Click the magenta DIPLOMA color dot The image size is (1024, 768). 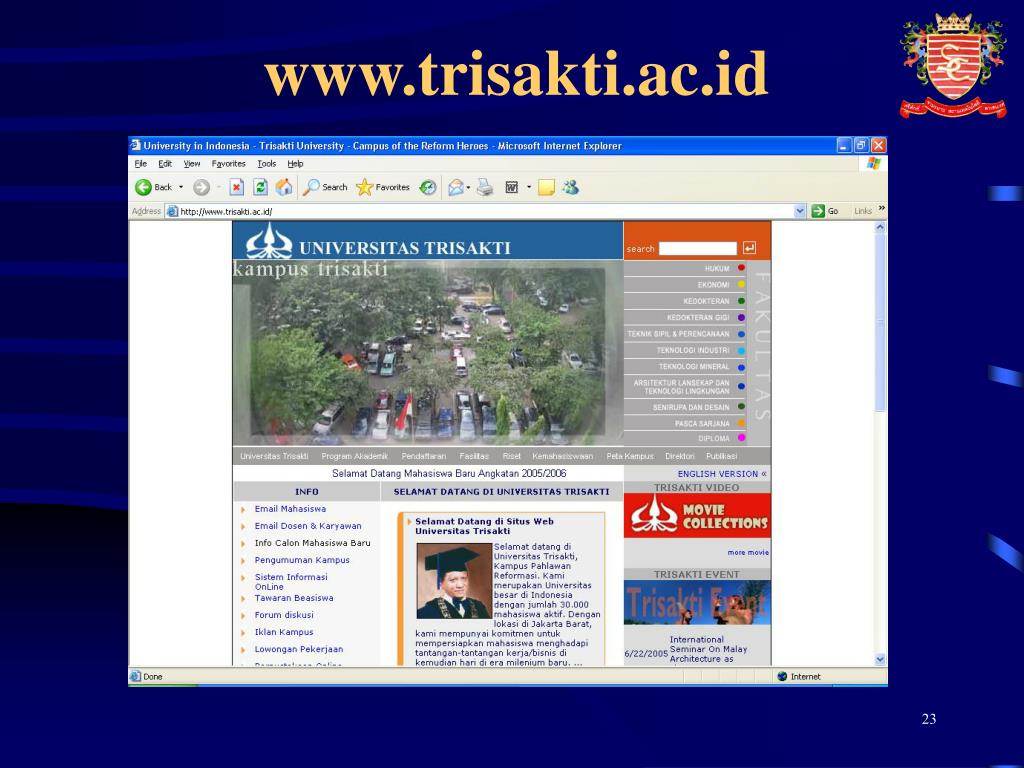pyautogui.click(x=741, y=438)
